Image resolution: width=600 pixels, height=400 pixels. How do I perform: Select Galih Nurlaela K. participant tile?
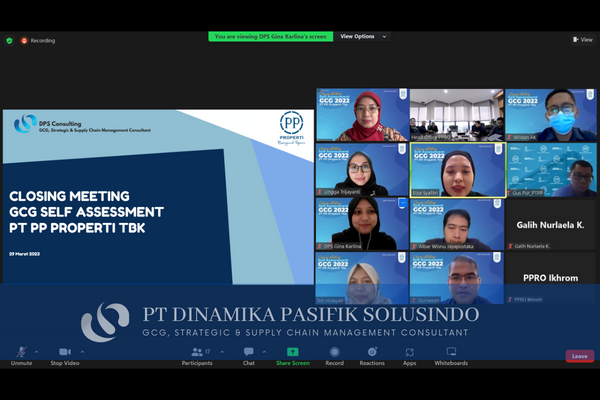(x=550, y=226)
